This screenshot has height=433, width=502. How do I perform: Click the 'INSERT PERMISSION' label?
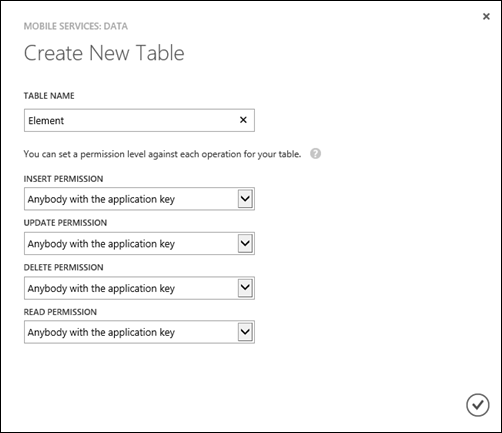tap(63, 179)
